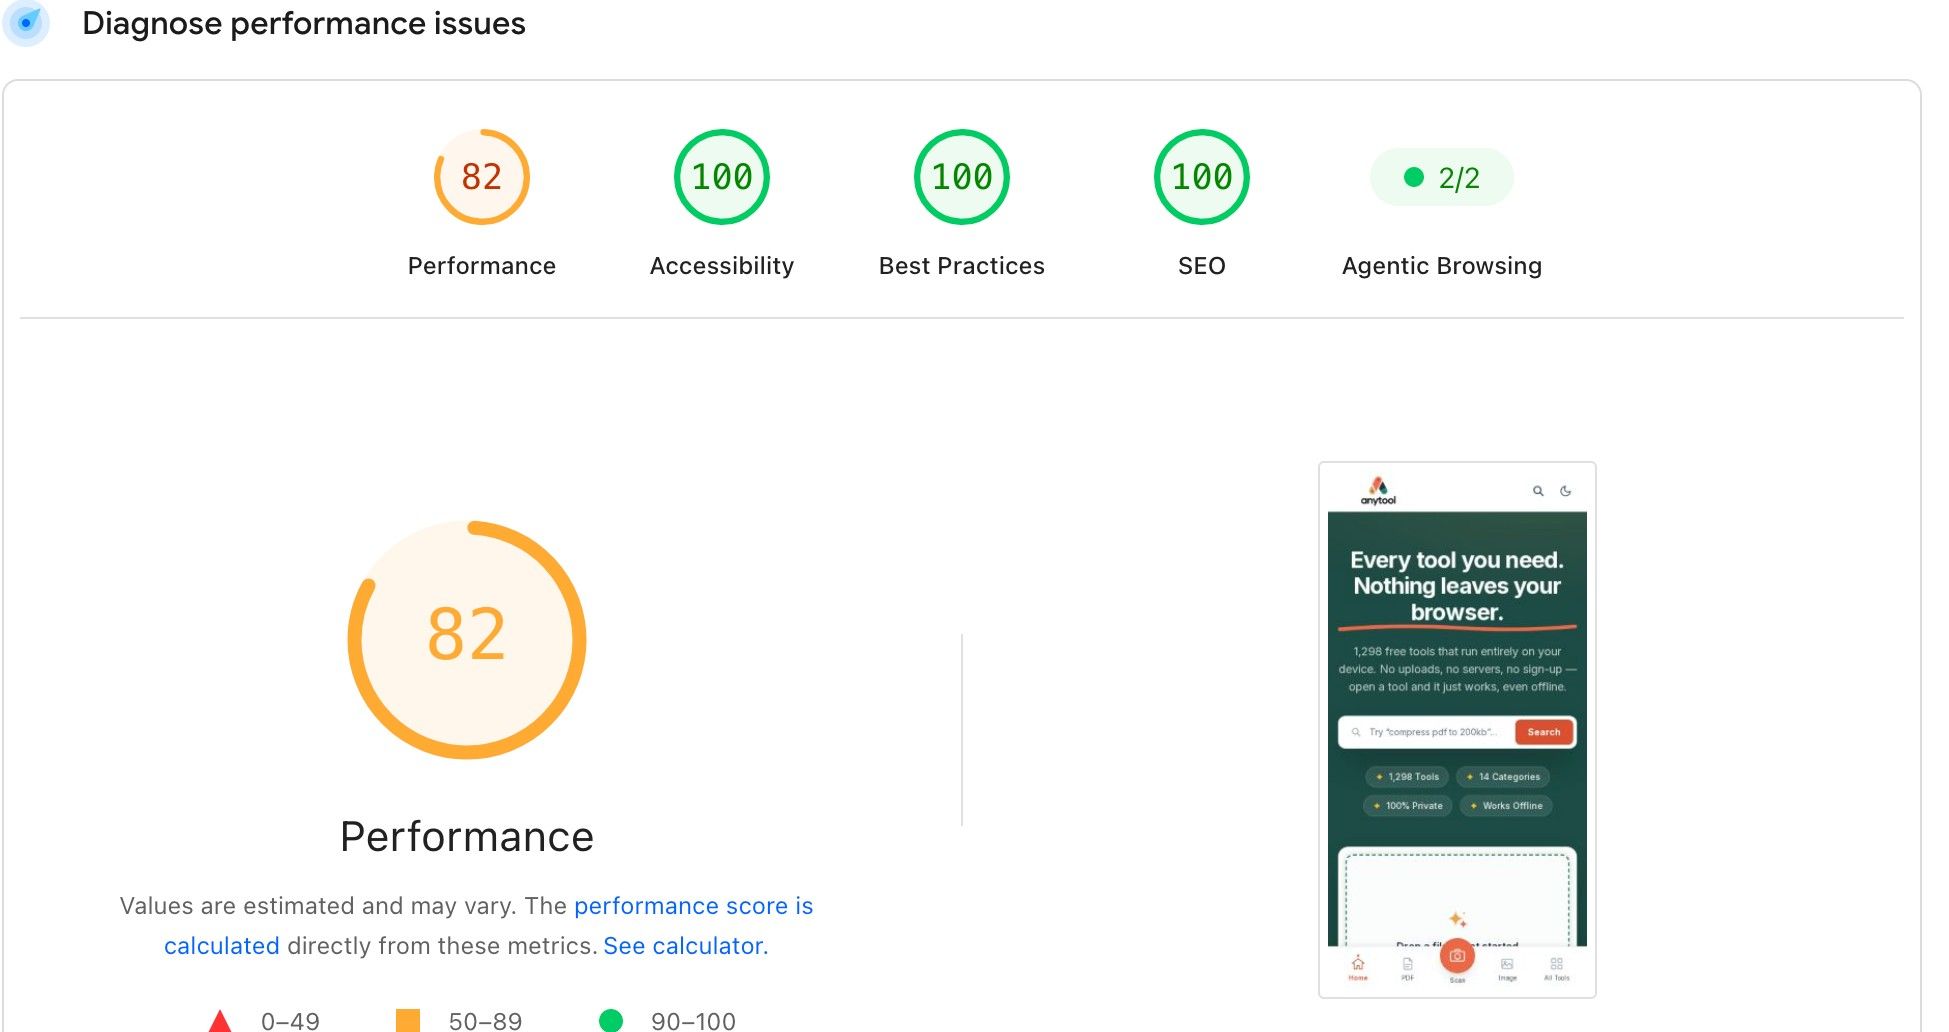Click the 14 Categories chip in the screenshot
The height and width of the screenshot is (1032, 1949).
[1503, 777]
